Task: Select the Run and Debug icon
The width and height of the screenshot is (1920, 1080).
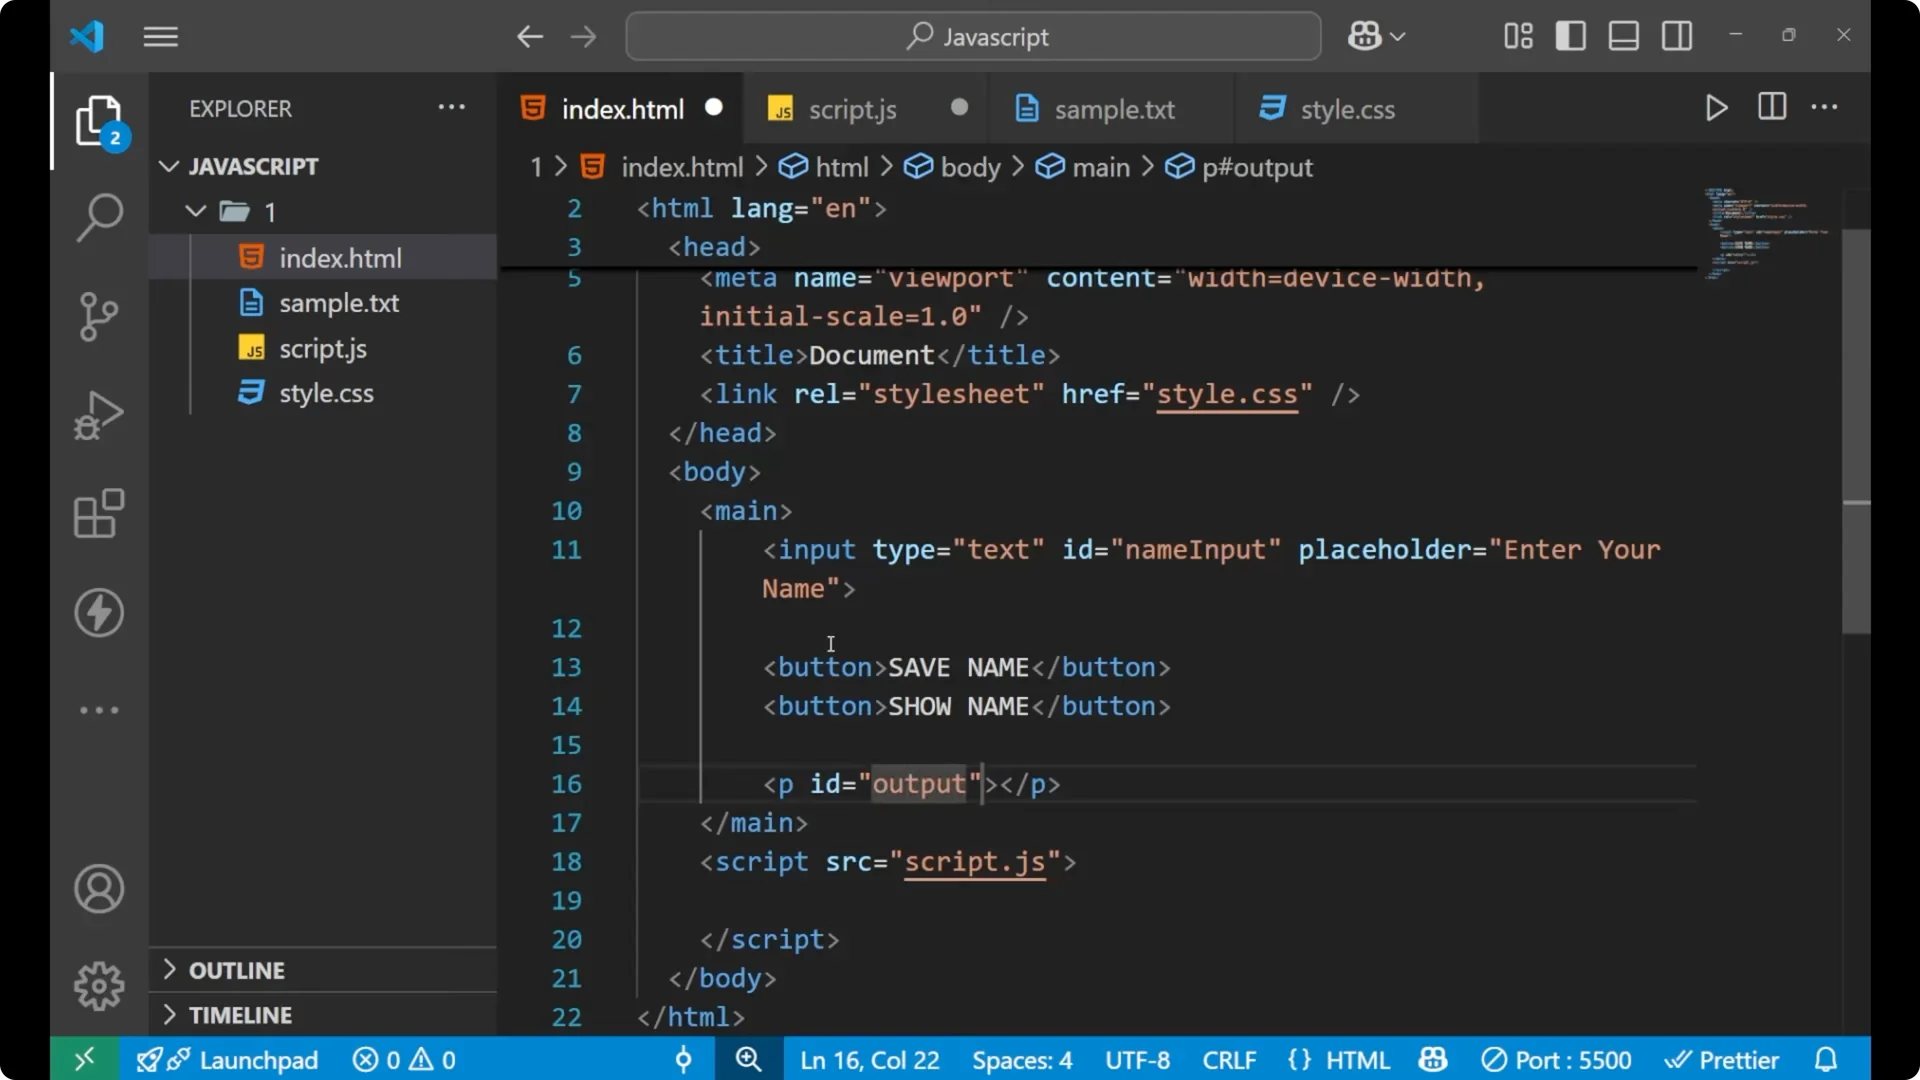Action: 99,415
